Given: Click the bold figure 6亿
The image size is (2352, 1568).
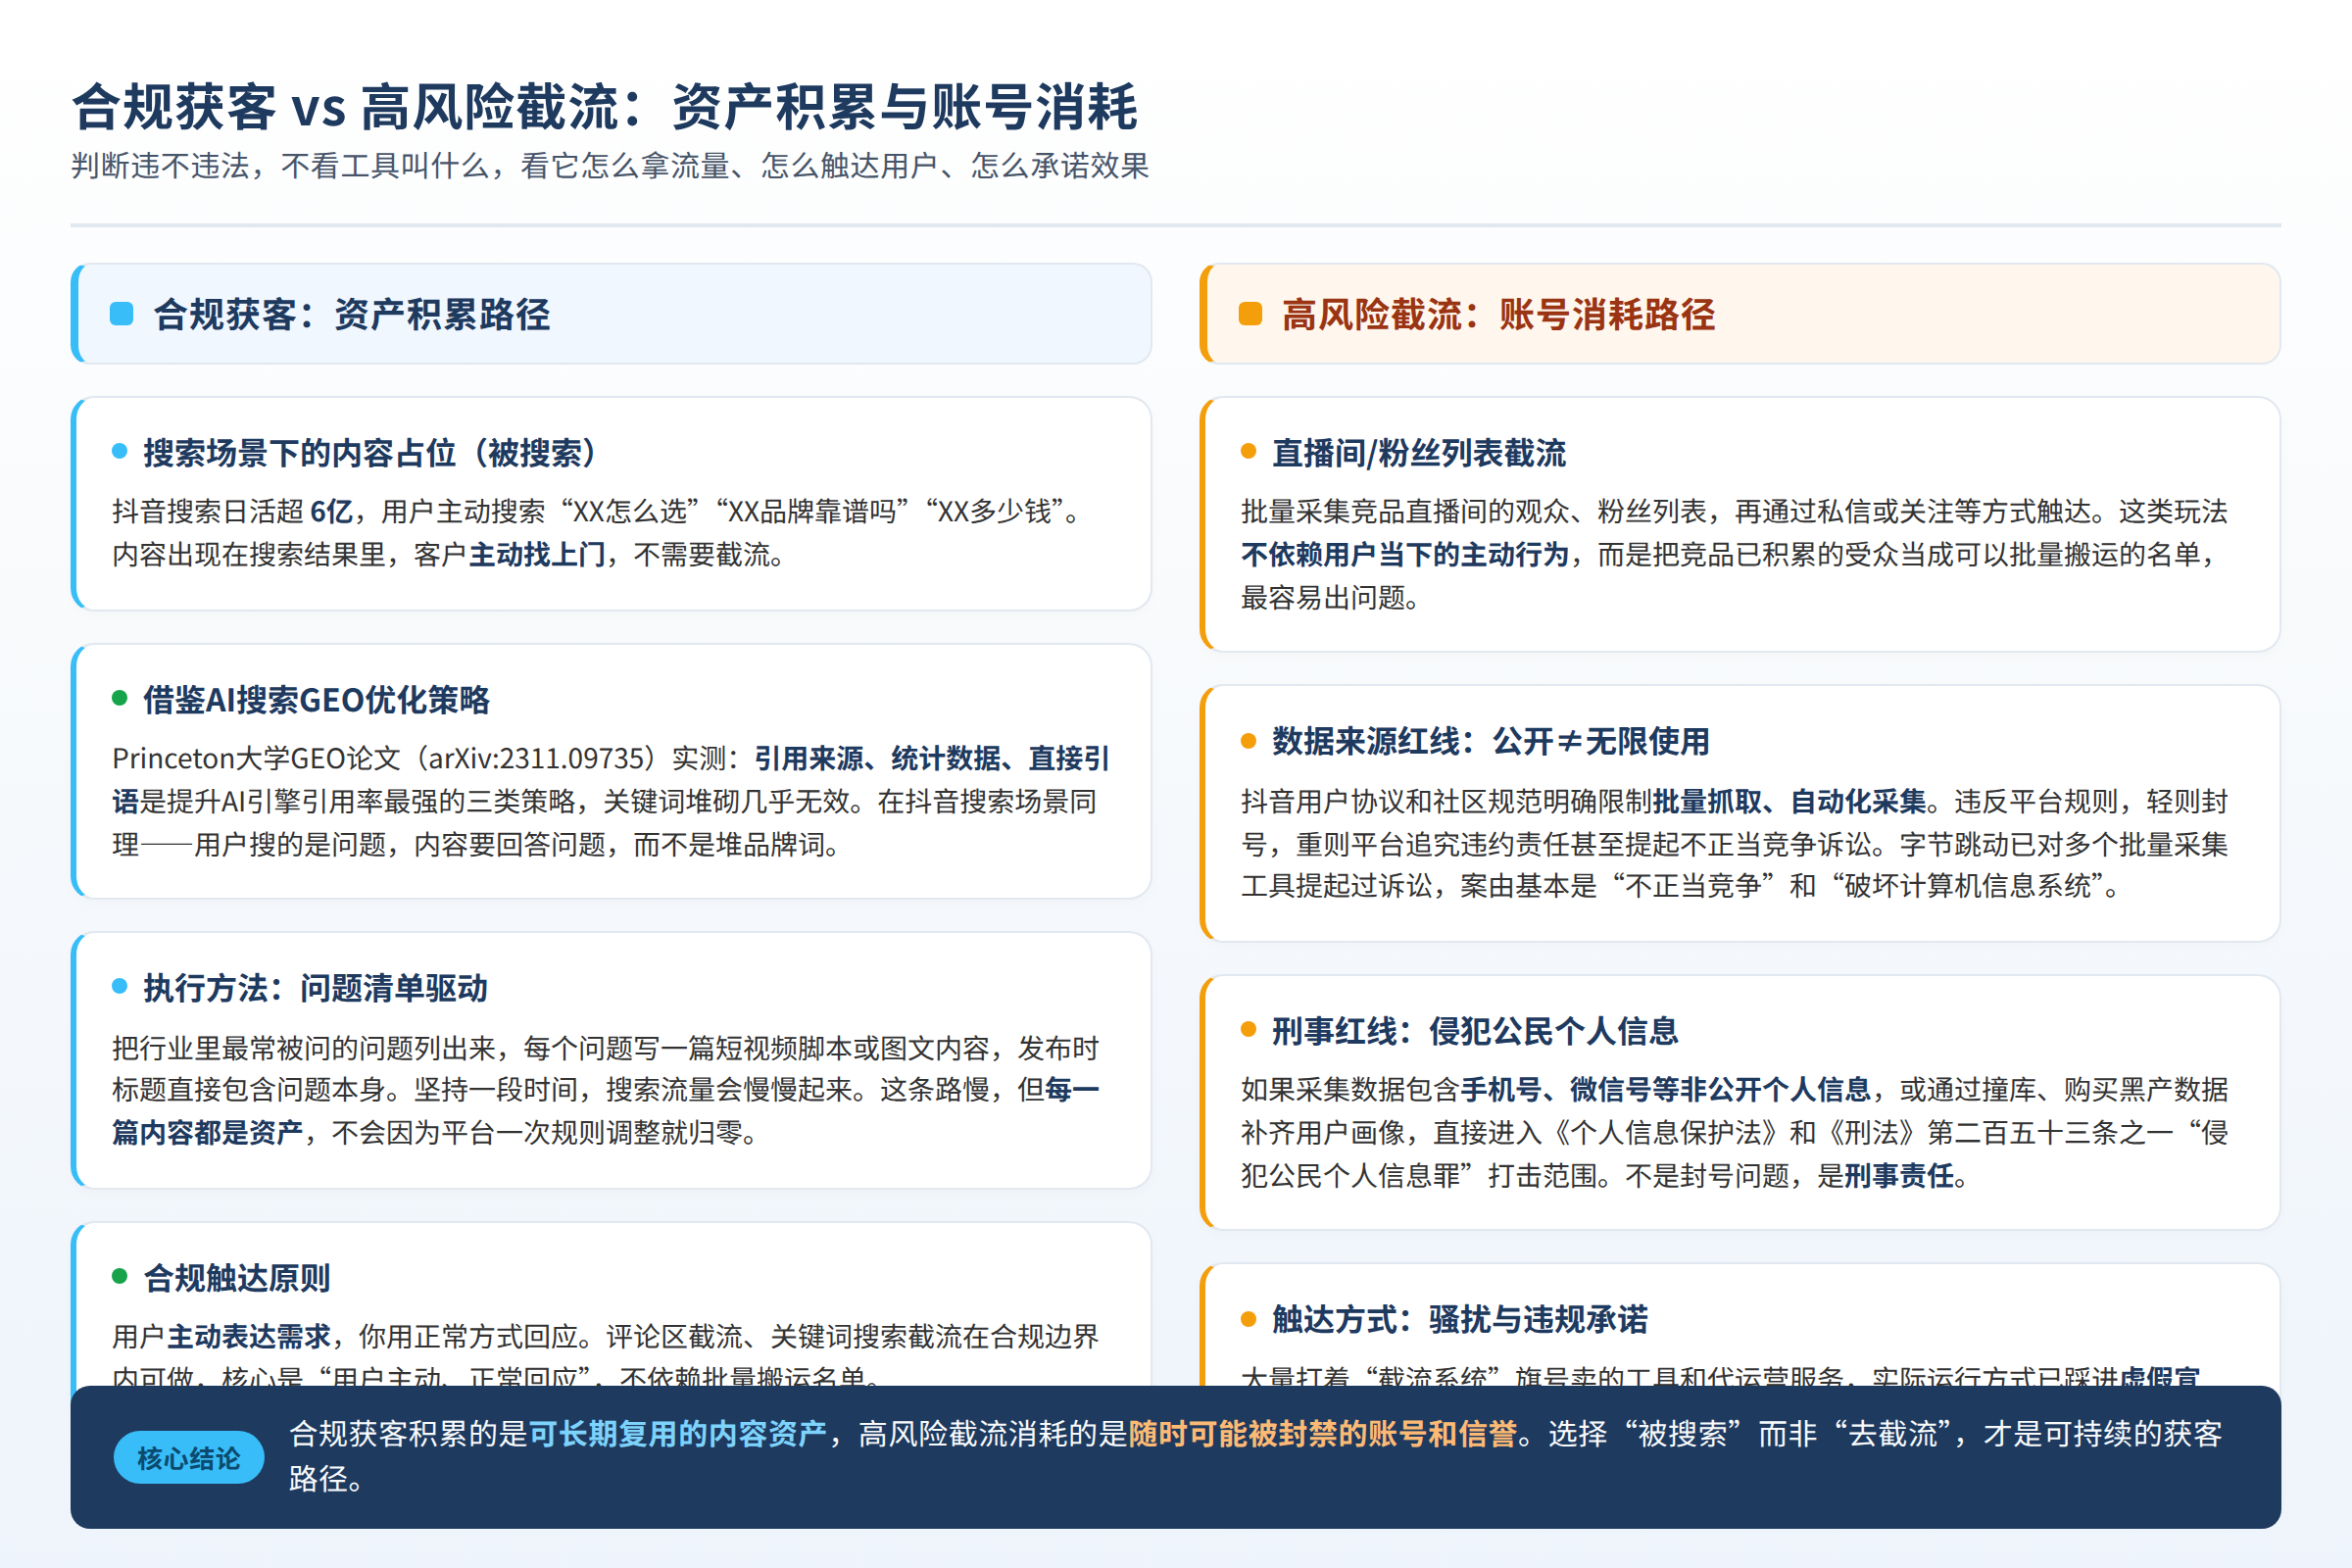Looking at the screenshot, I should point(331,512).
